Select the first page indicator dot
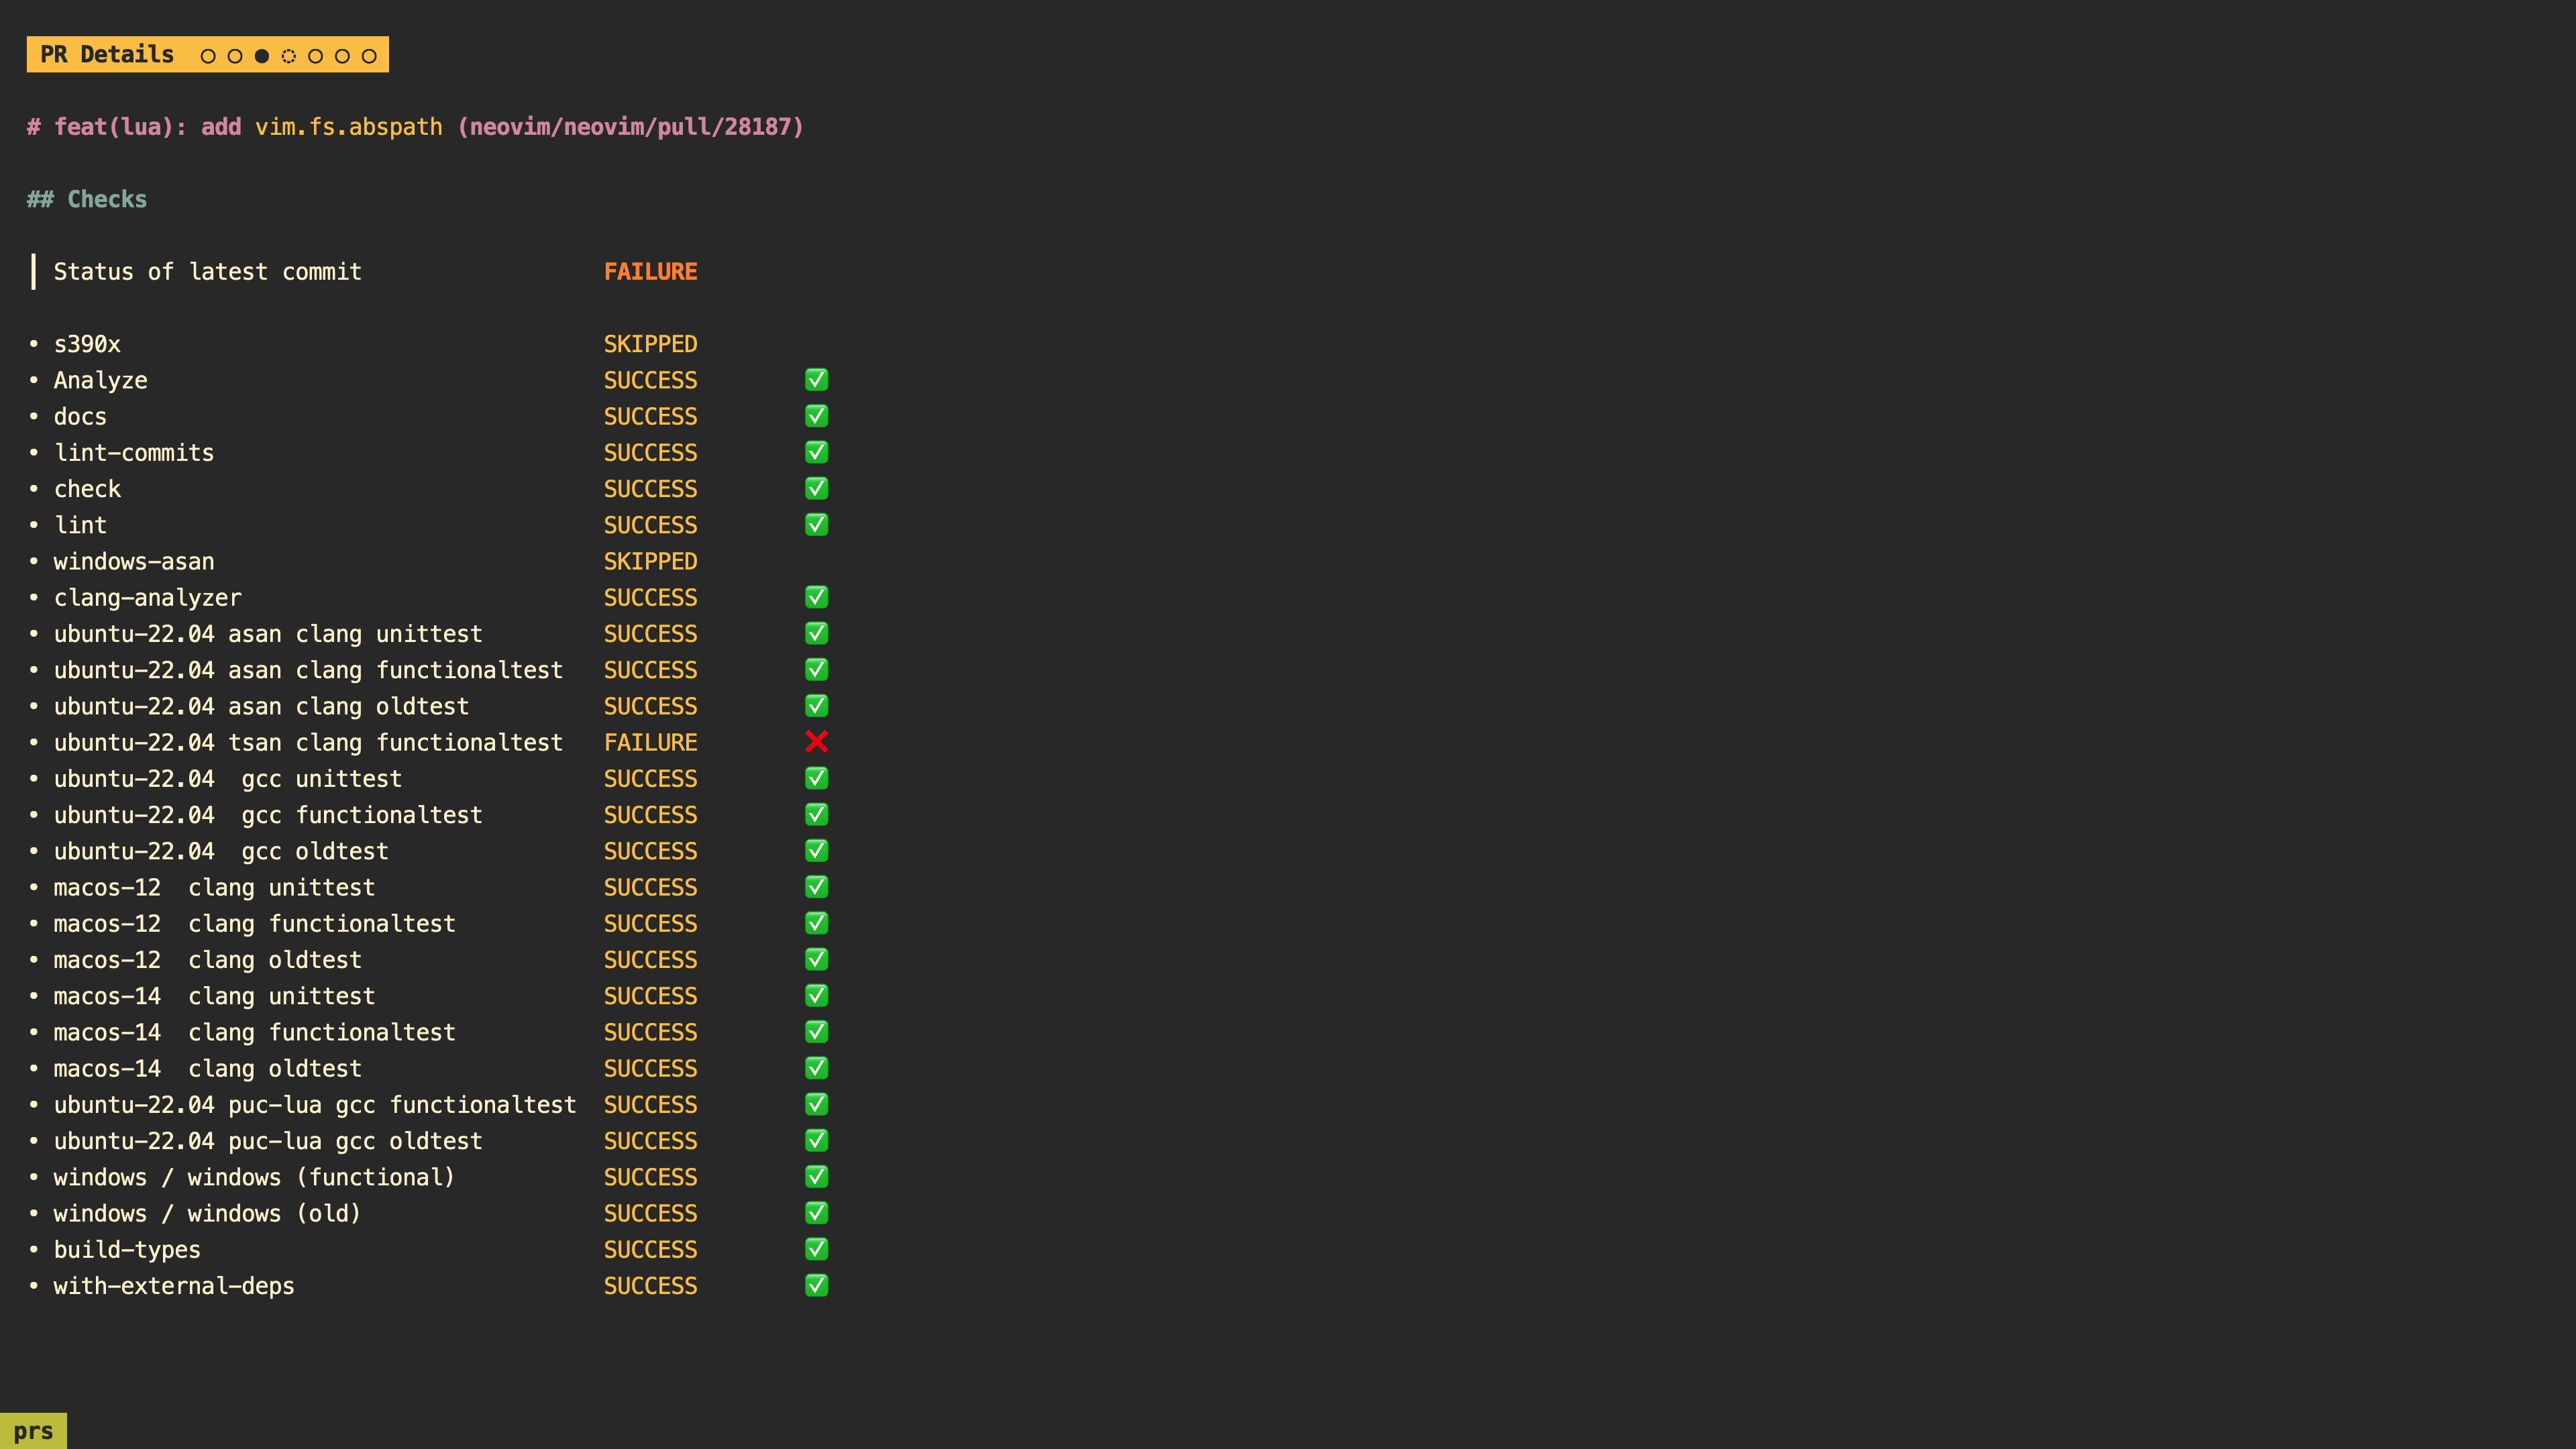 [208, 56]
